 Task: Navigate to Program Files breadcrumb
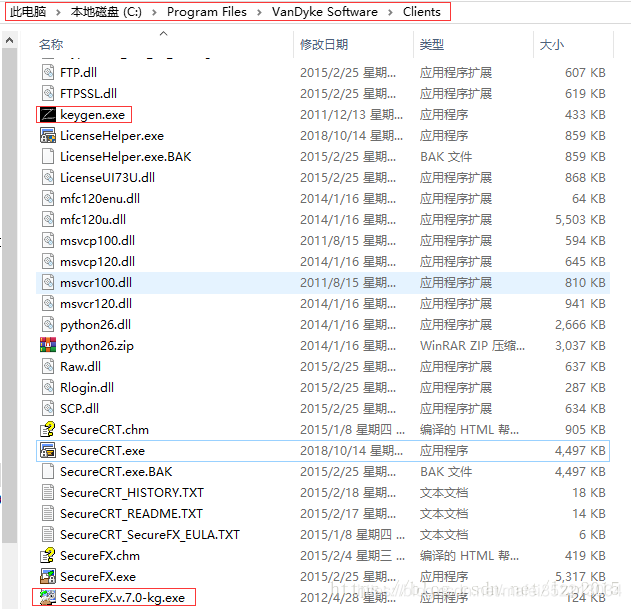[x=206, y=12]
